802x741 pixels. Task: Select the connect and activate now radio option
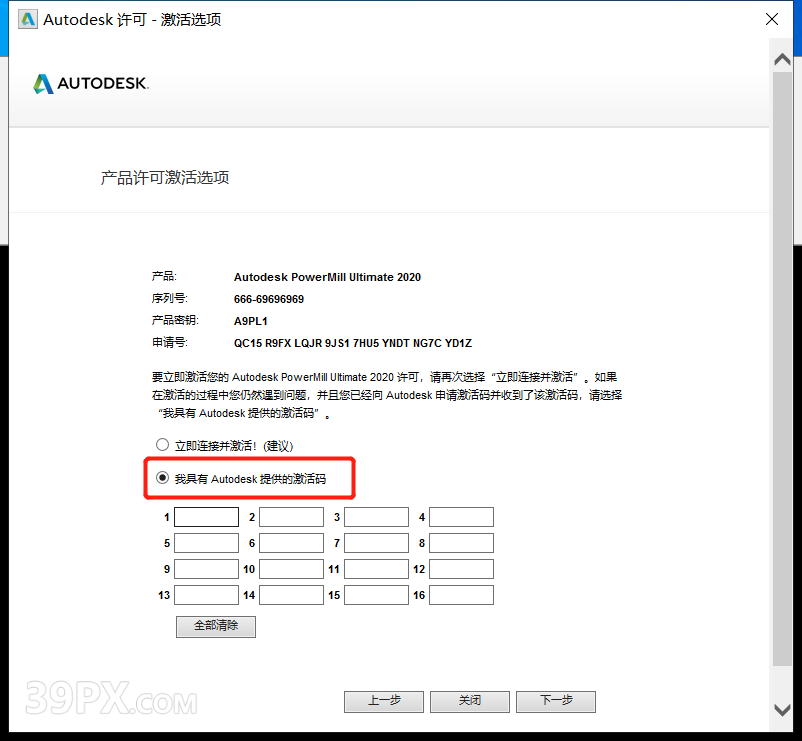coord(163,445)
